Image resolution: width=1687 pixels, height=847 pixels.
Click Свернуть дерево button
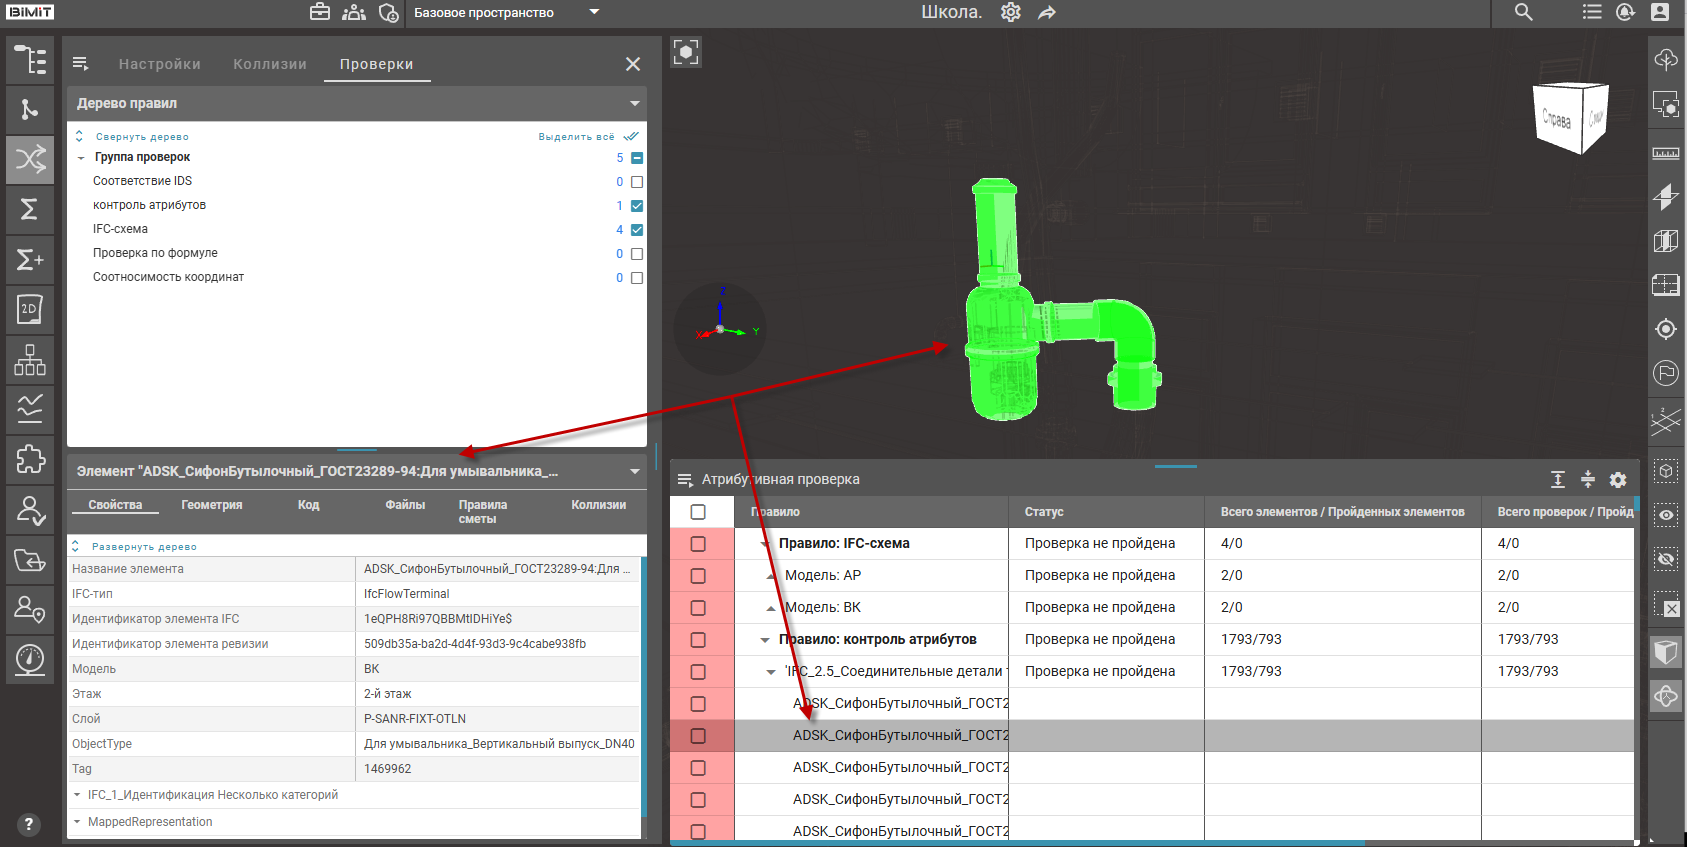(141, 137)
